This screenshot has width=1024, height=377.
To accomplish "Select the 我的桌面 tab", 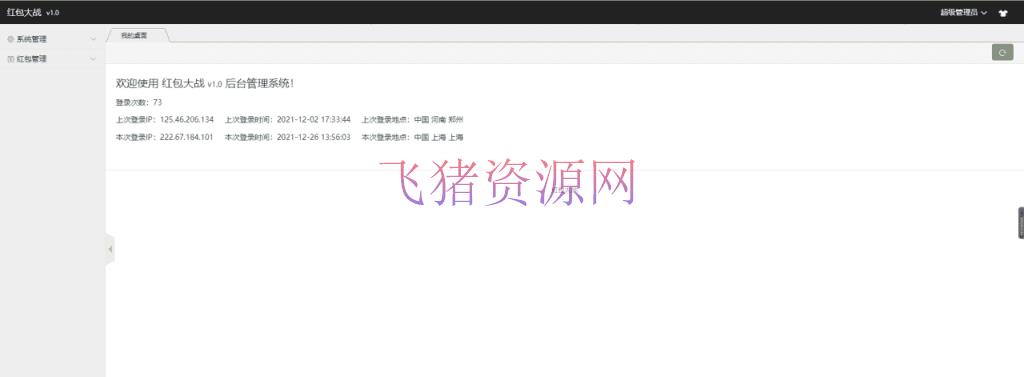I will click(135, 35).
